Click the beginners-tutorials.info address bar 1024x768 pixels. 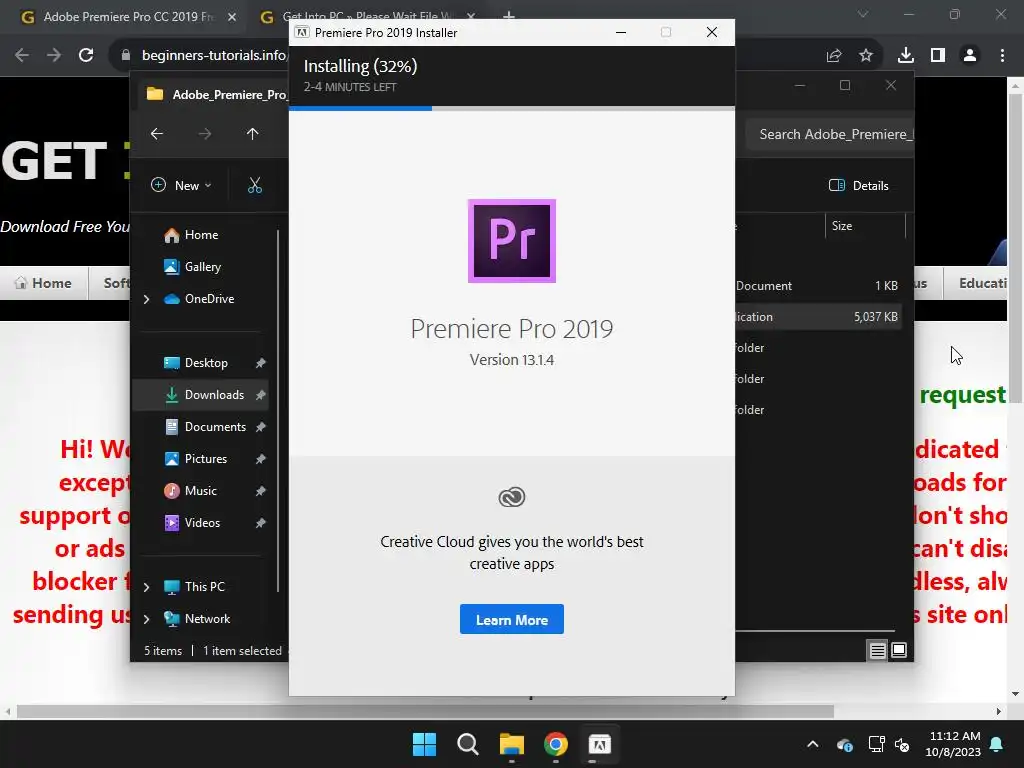coord(214,56)
